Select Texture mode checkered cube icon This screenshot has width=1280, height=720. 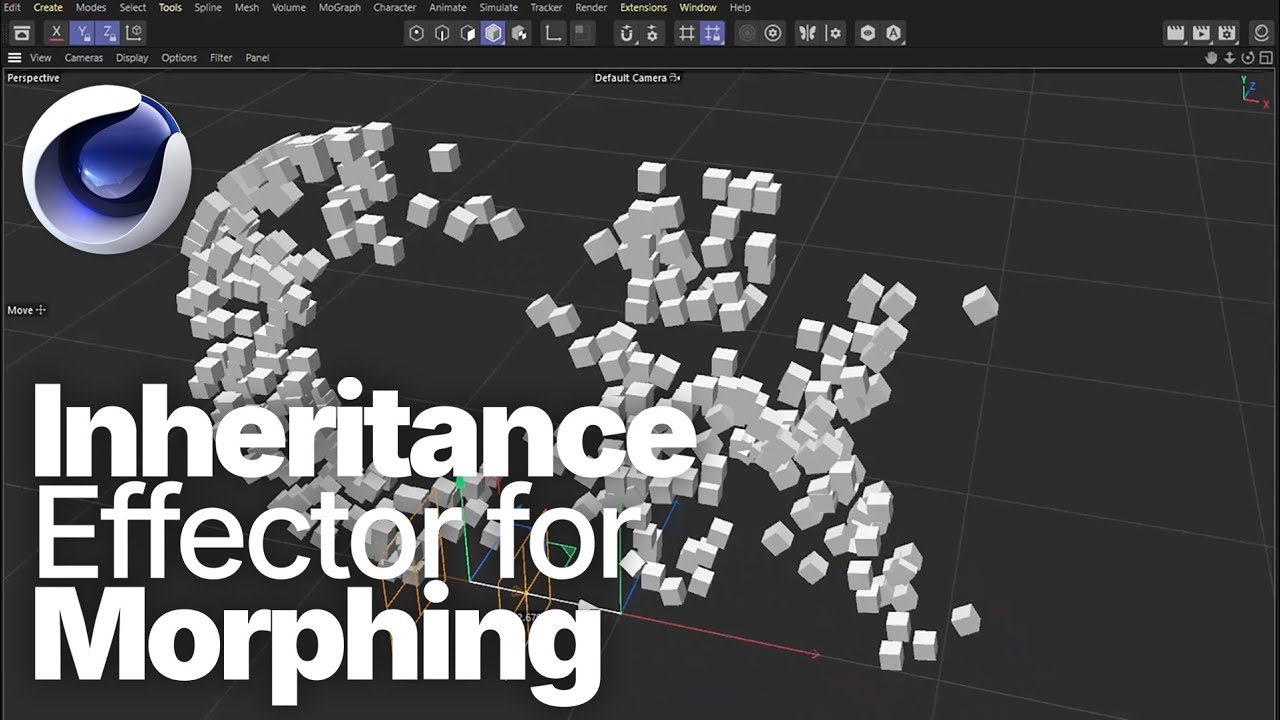point(520,33)
